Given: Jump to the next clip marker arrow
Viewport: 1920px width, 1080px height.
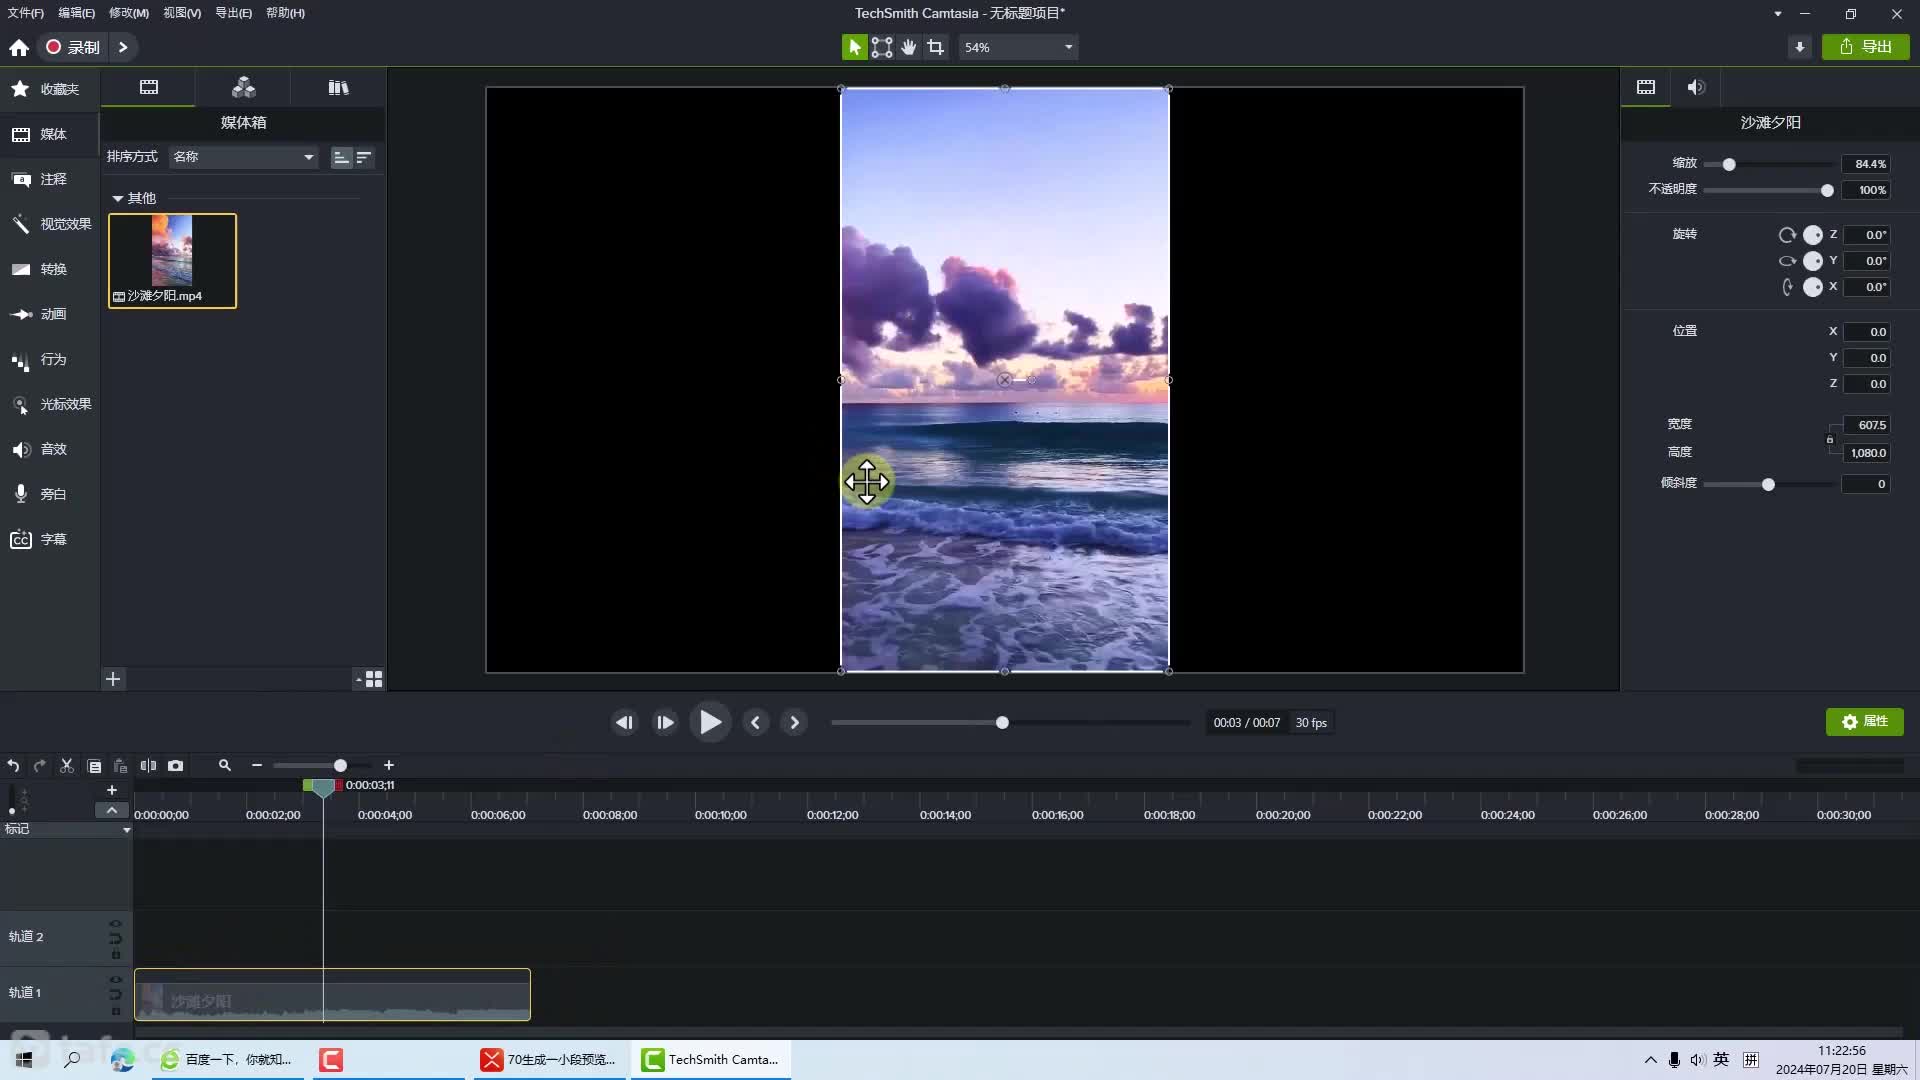Looking at the screenshot, I should (795, 722).
